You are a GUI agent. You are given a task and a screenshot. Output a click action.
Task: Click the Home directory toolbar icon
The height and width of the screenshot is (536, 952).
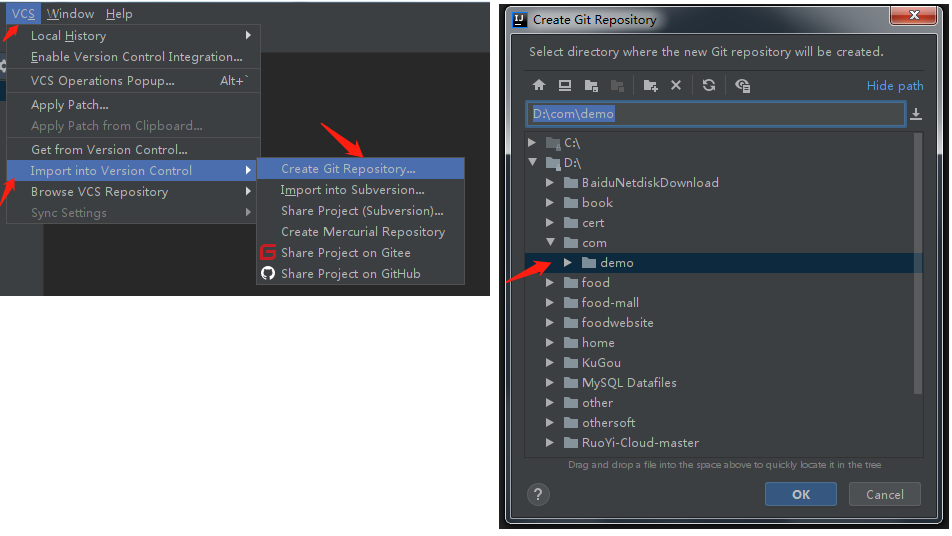[x=539, y=85]
